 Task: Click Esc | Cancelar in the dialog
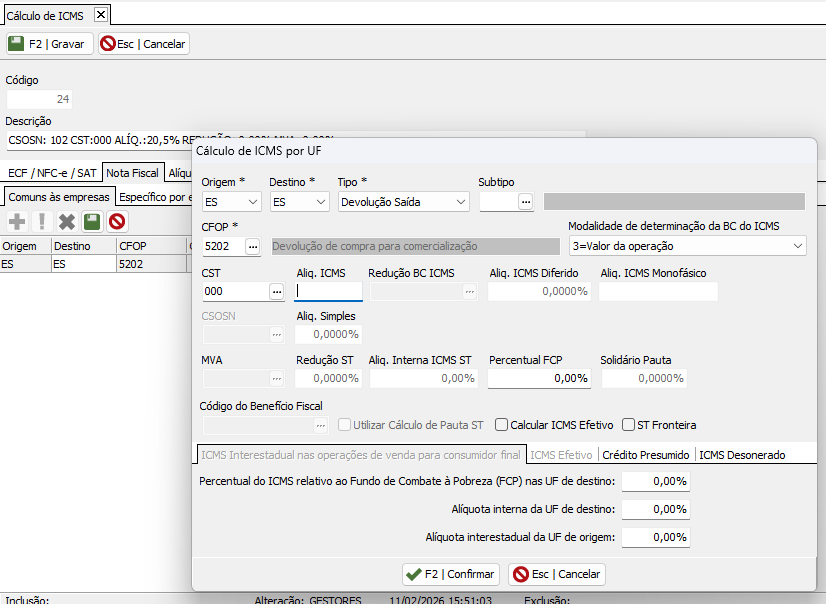[x=557, y=574]
